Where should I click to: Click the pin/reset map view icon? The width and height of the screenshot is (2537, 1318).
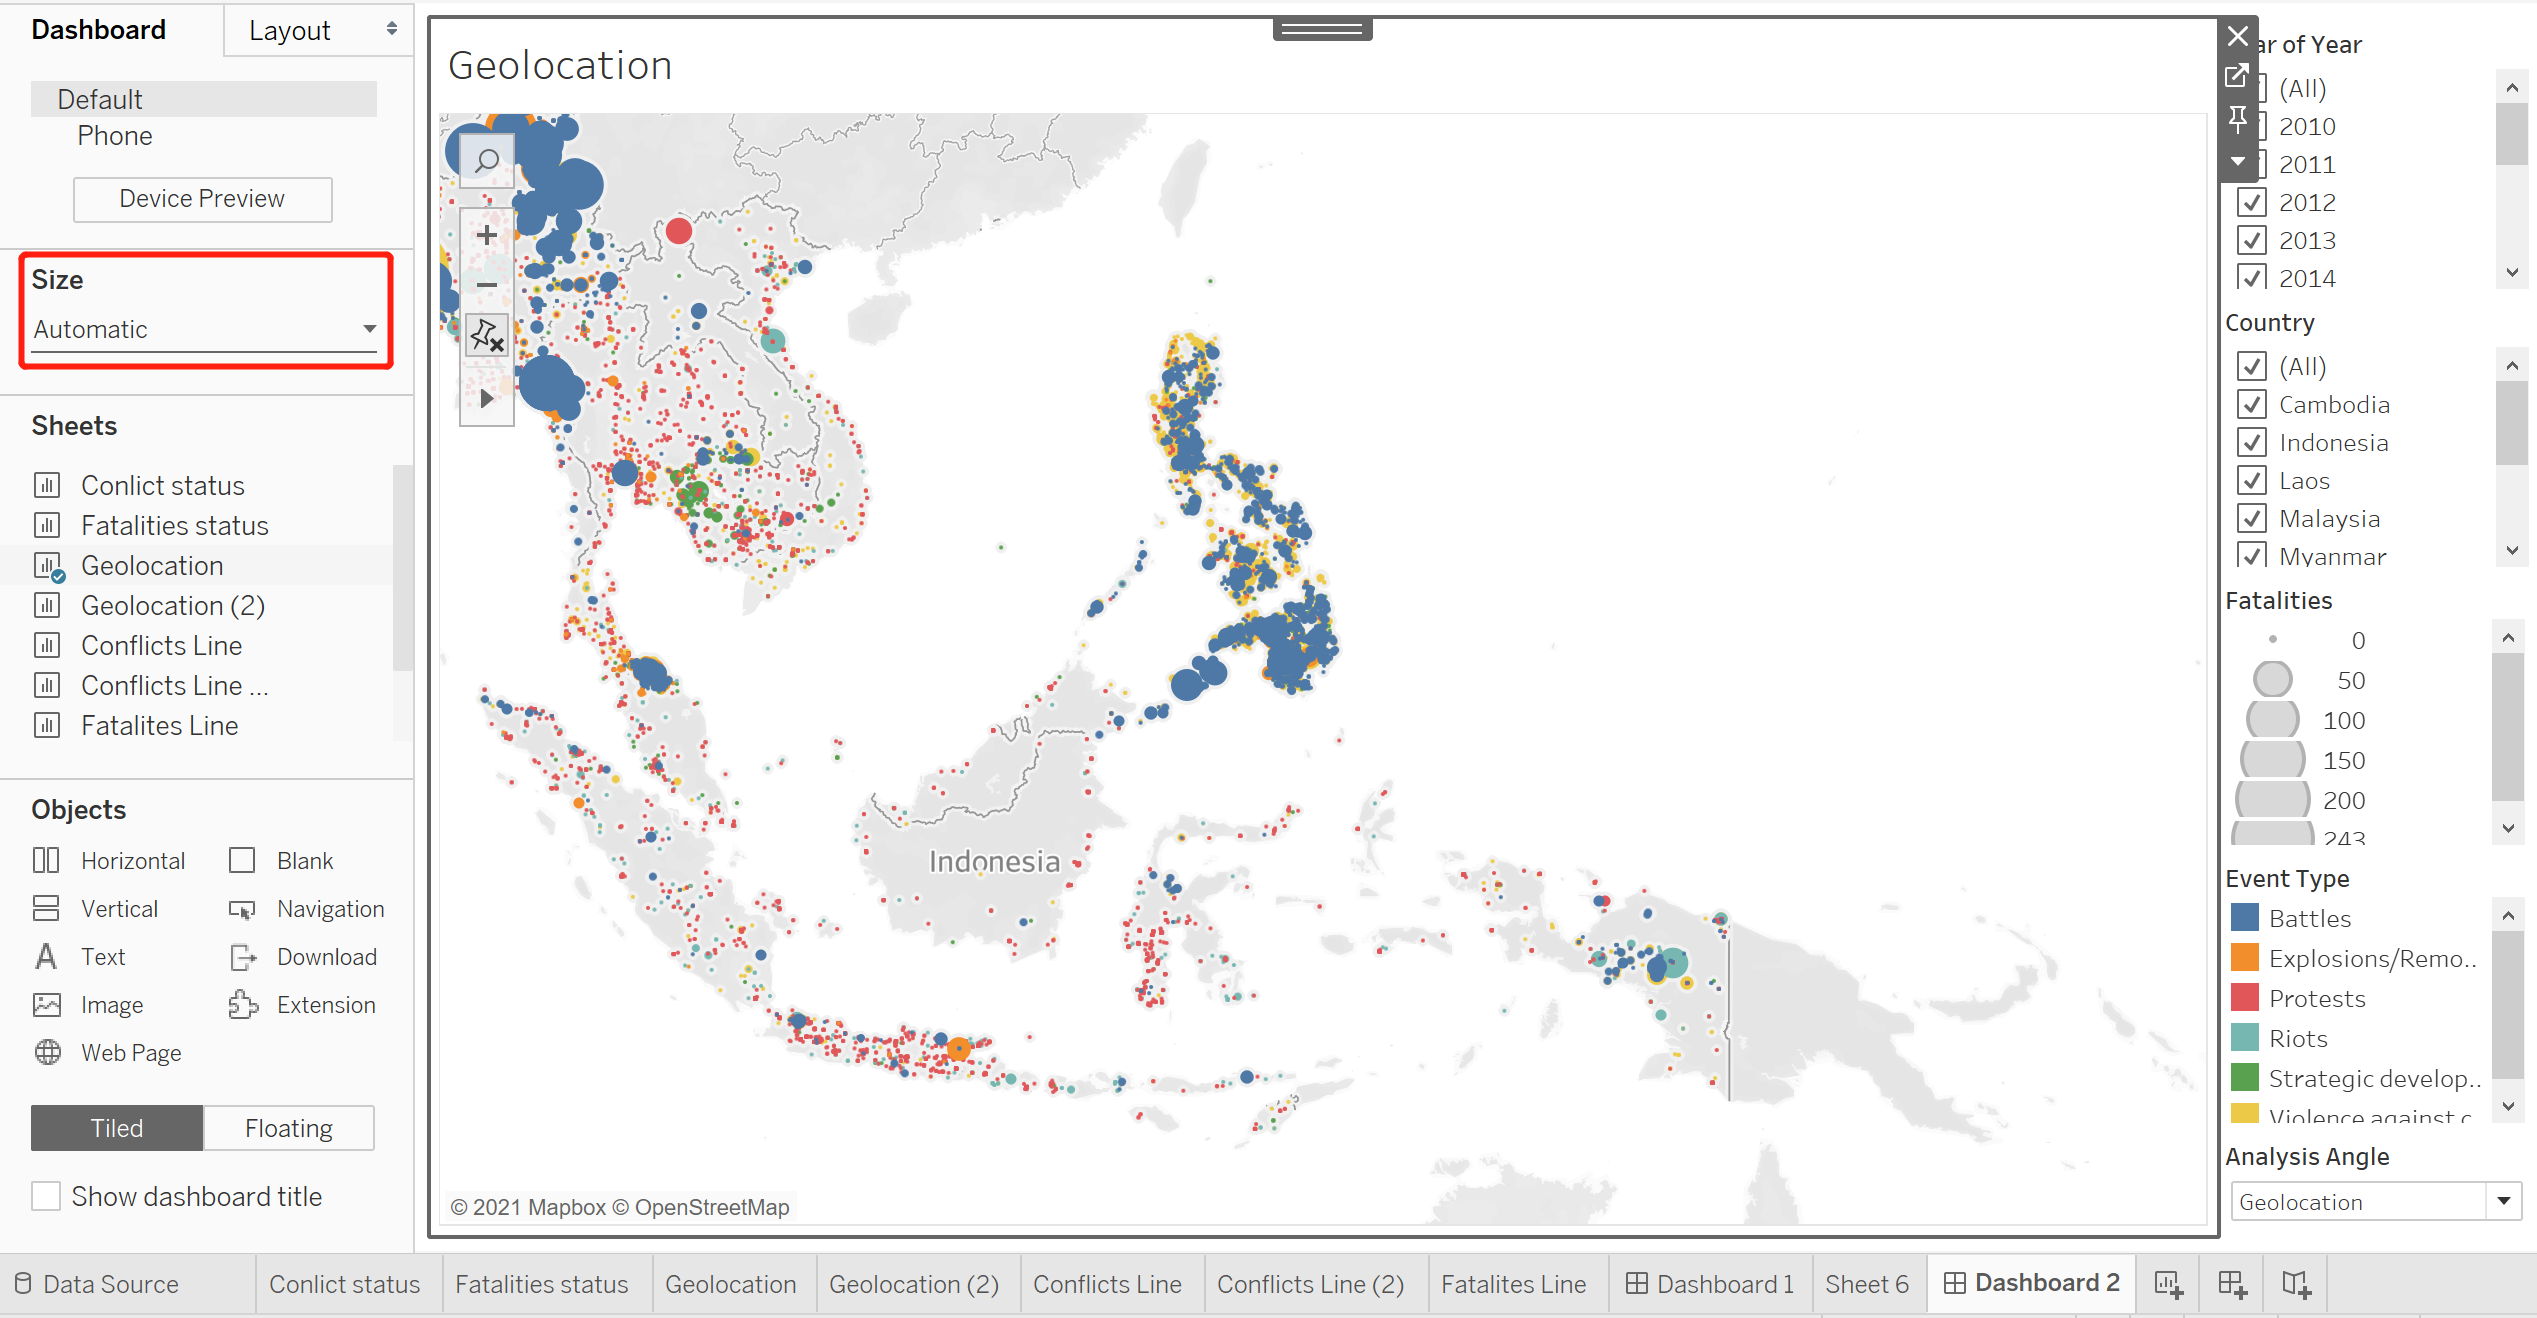487,336
